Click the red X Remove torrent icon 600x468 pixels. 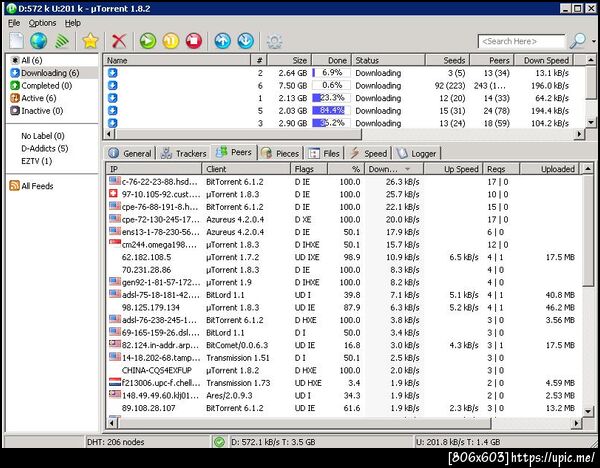pyautogui.click(x=119, y=41)
